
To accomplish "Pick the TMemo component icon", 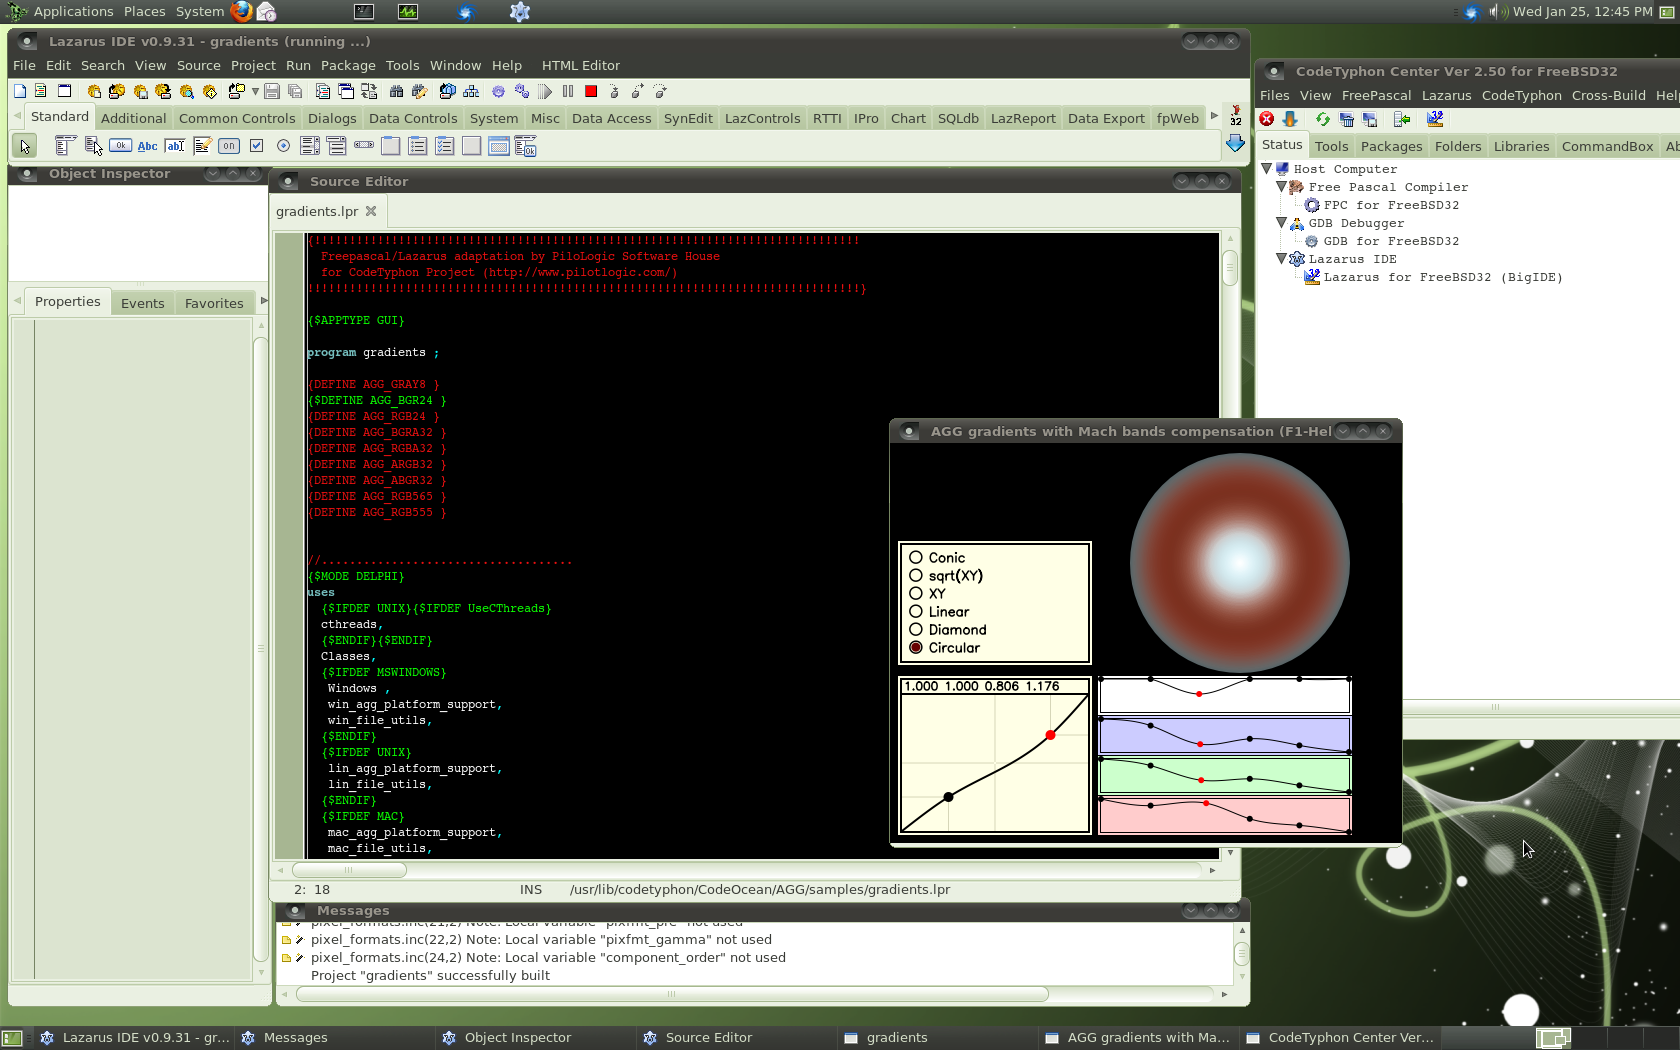I will [x=202, y=146].
